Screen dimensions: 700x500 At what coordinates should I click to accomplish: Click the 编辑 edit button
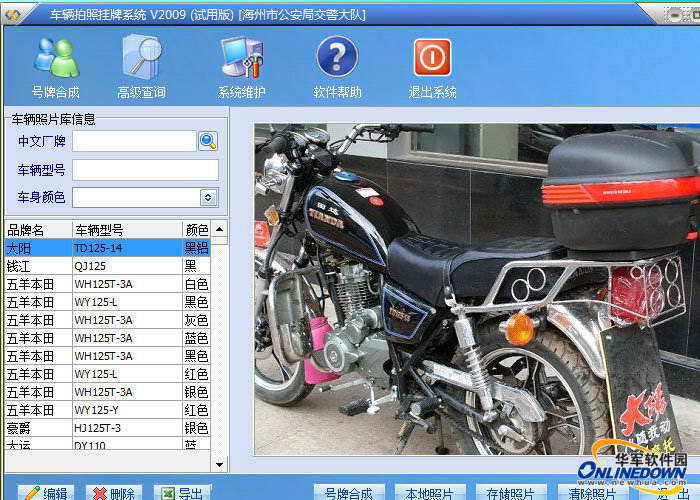click(x=46, y=493)
